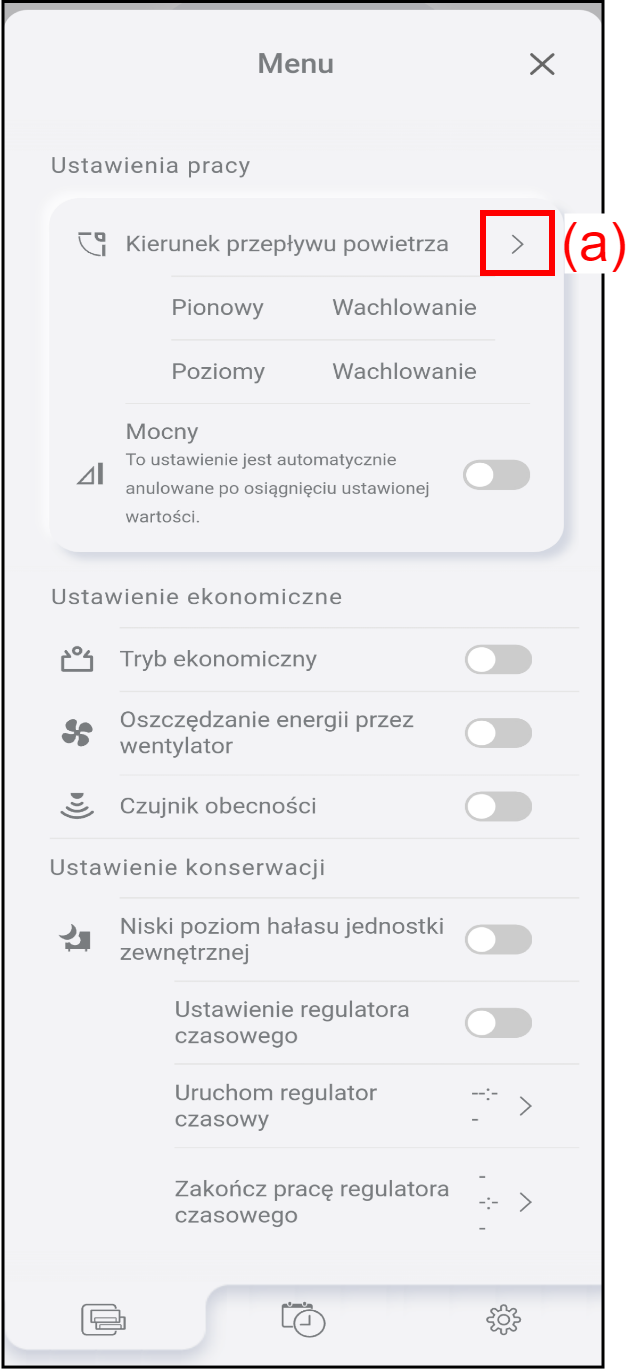Select the operation menu bottom tab
The image size is (630, 1371).
point(104,1321)
